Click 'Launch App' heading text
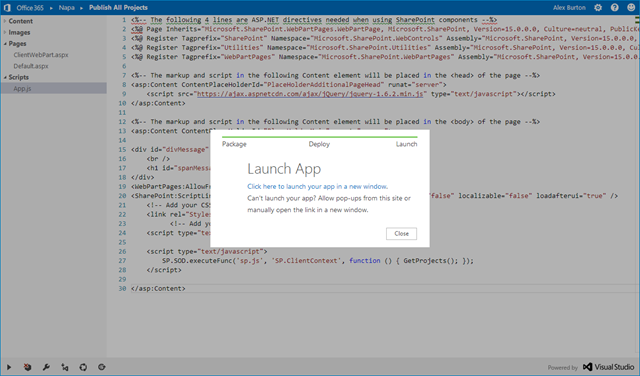 [x=284, y=169]
